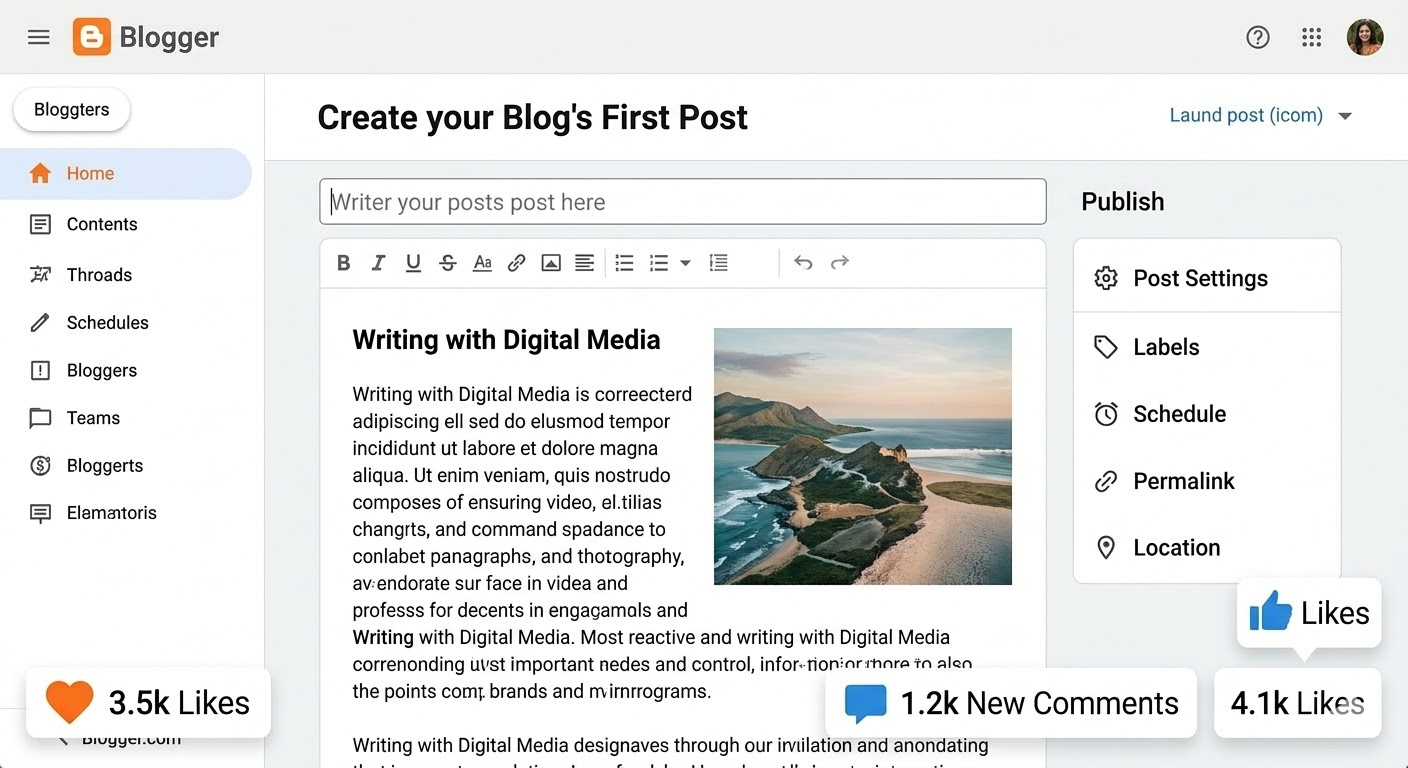
Task: Click the Elamatoris comment icon
Action: pos(40,513)
